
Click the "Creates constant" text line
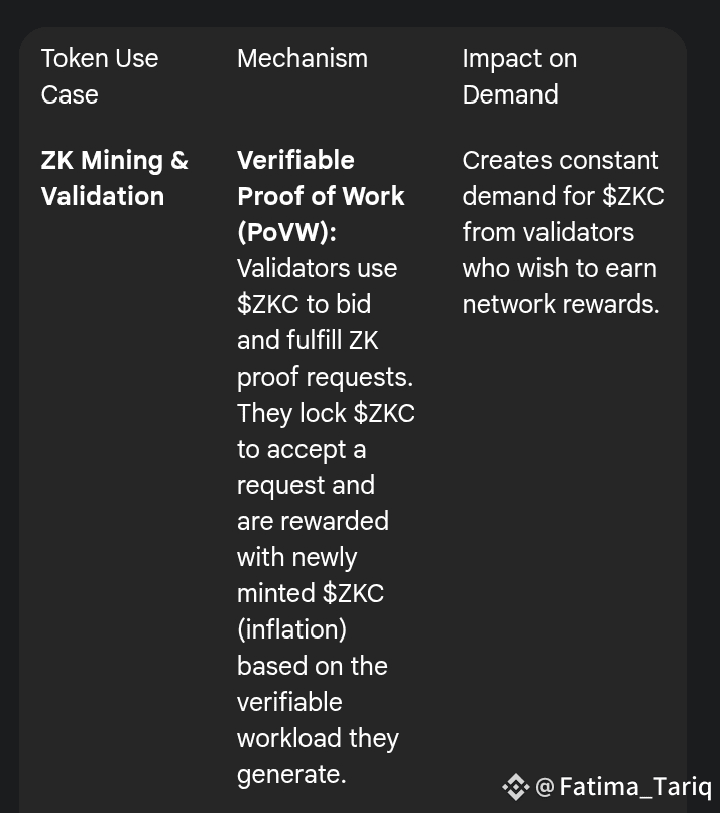[560, 160]
